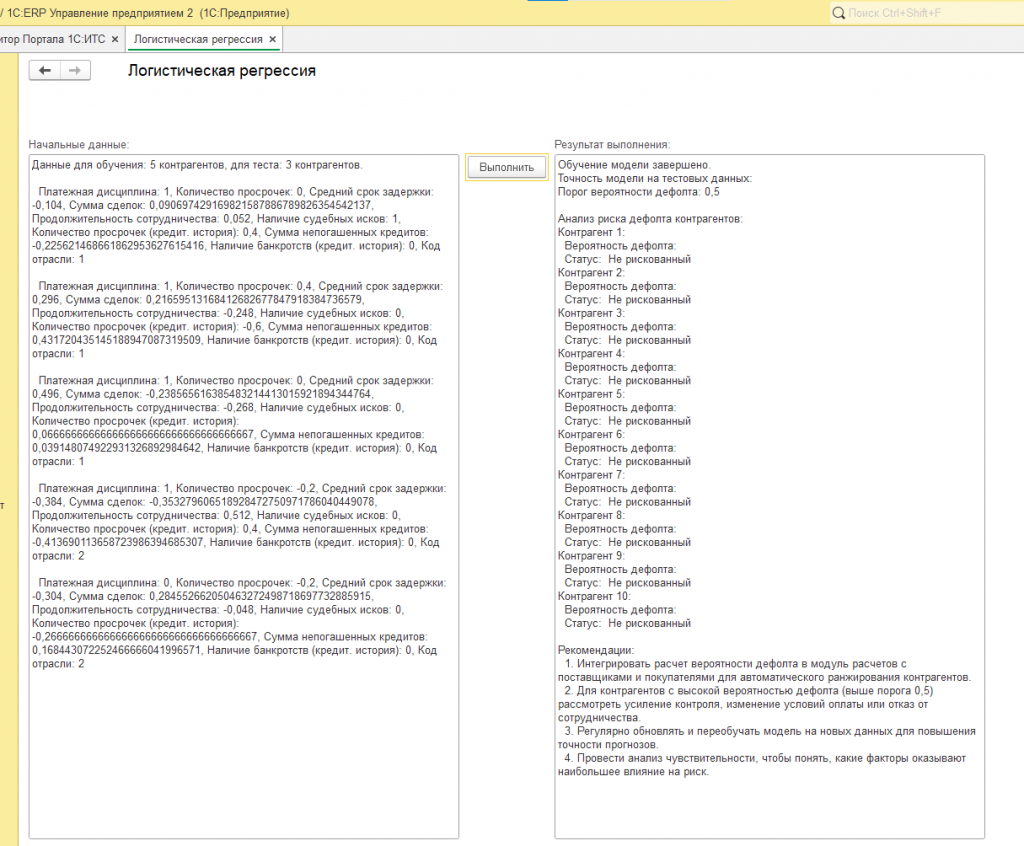Click the Выполнить button
Screen dimensions: 1024x846
click(x=507, y=167)
